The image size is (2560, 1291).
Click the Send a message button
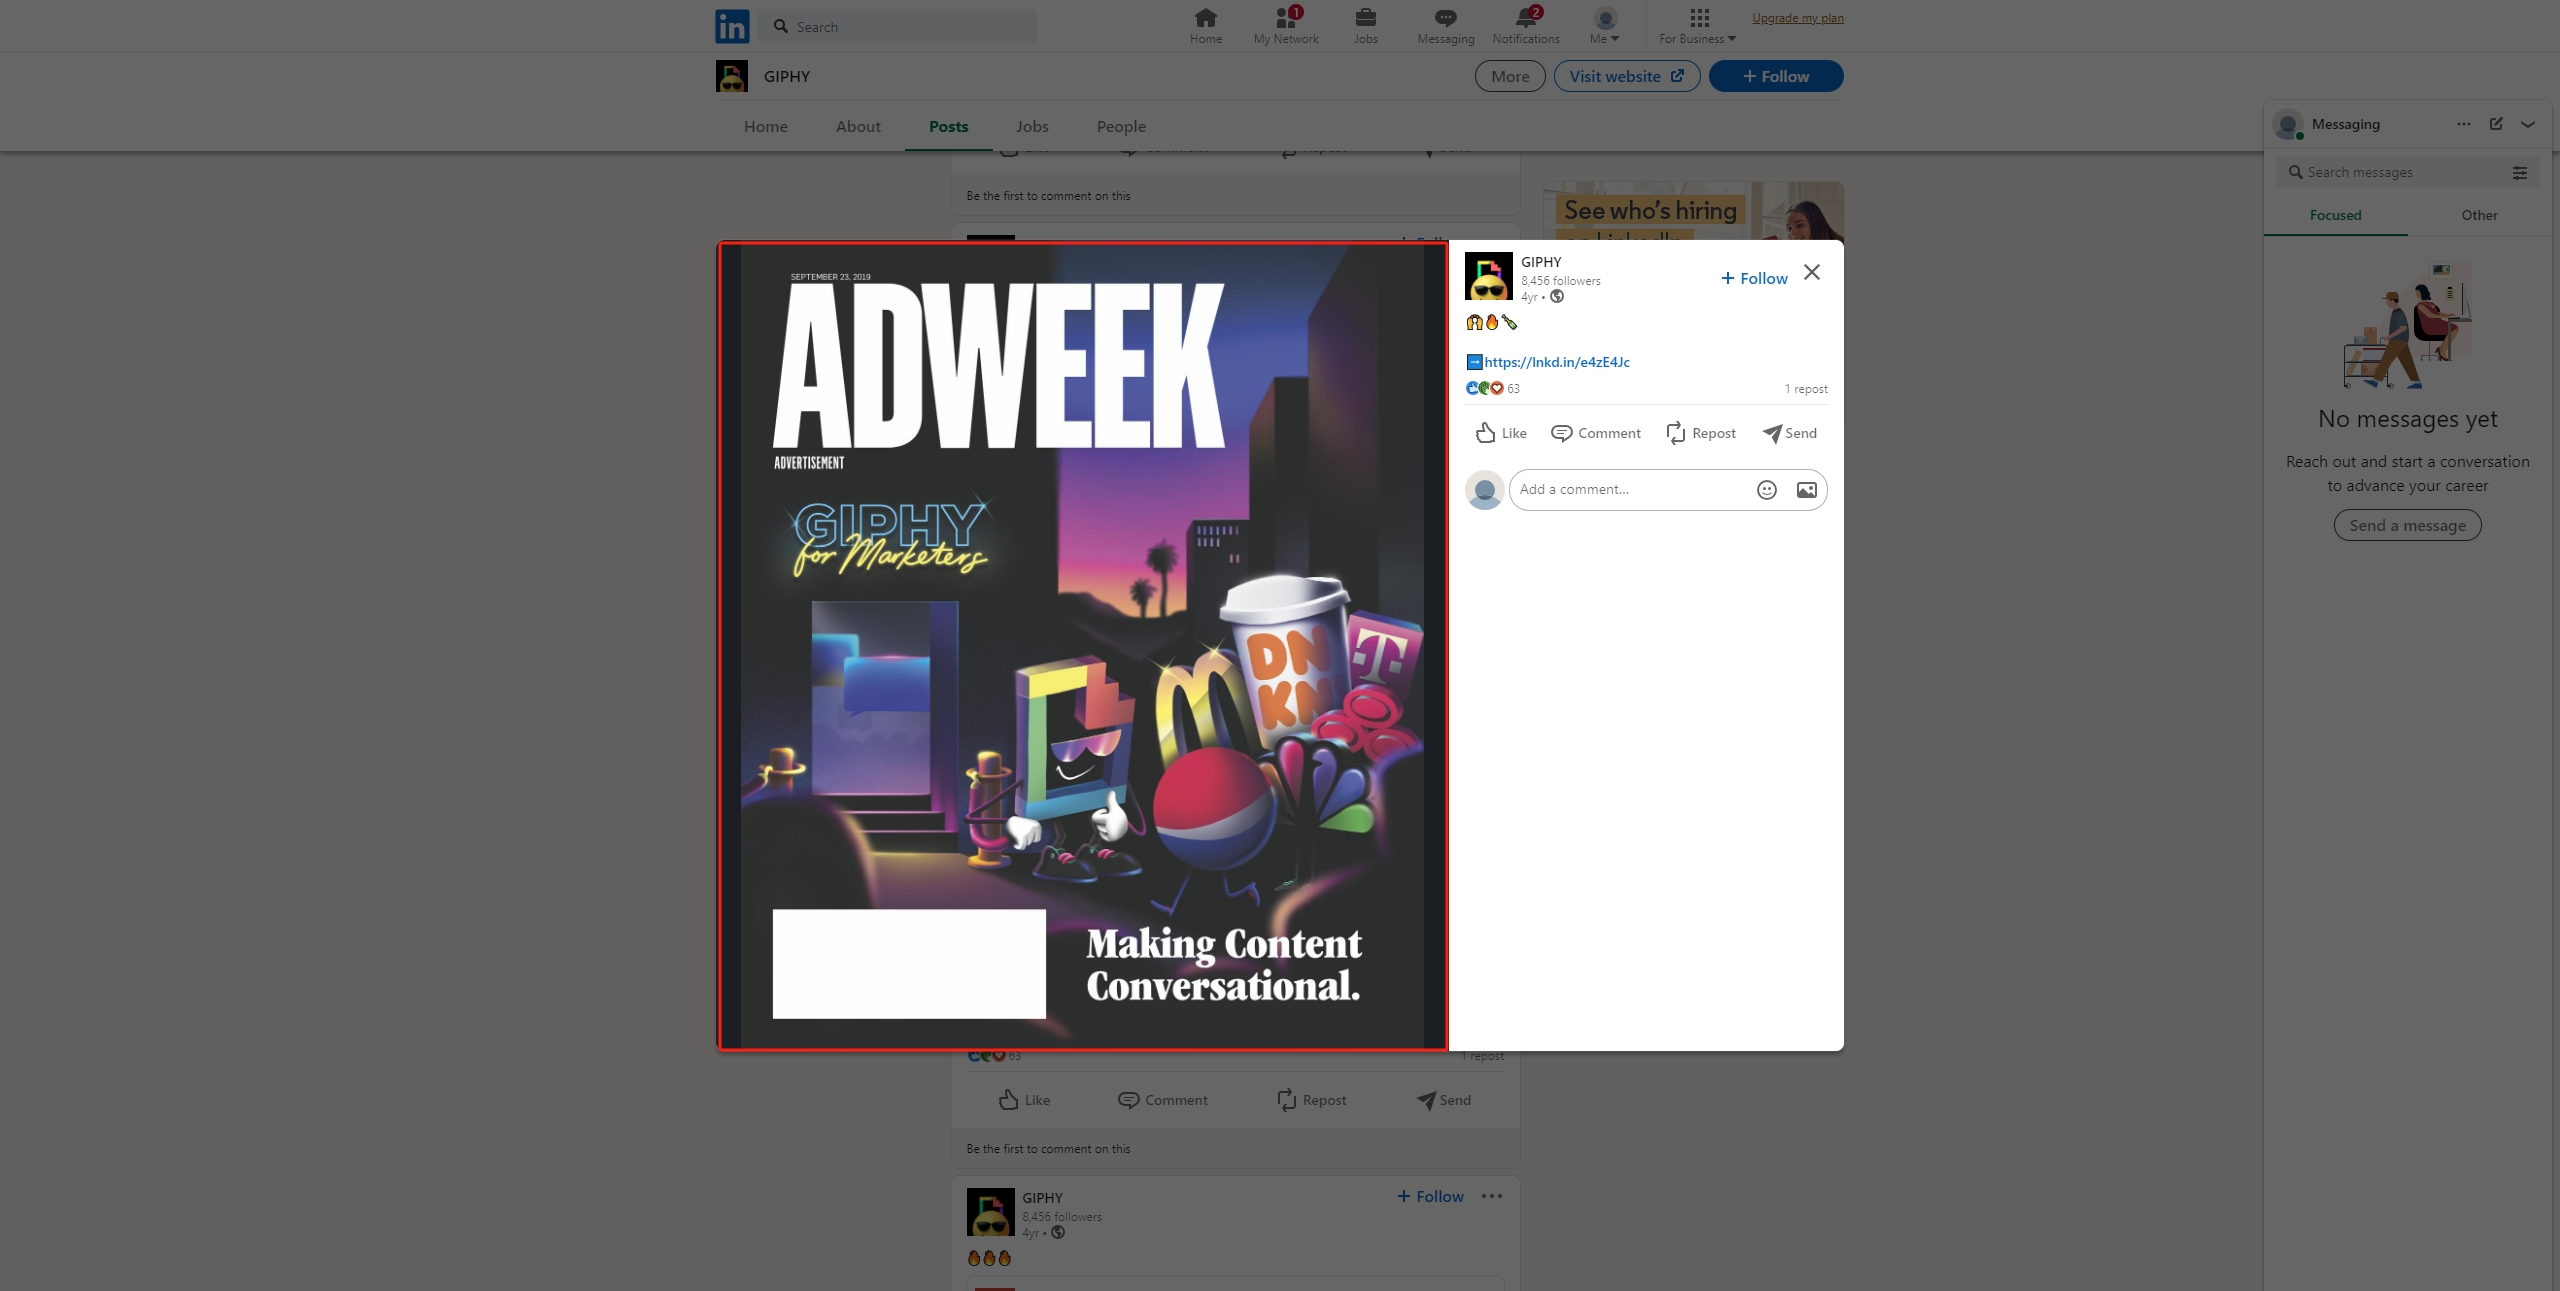(2408, 526)
